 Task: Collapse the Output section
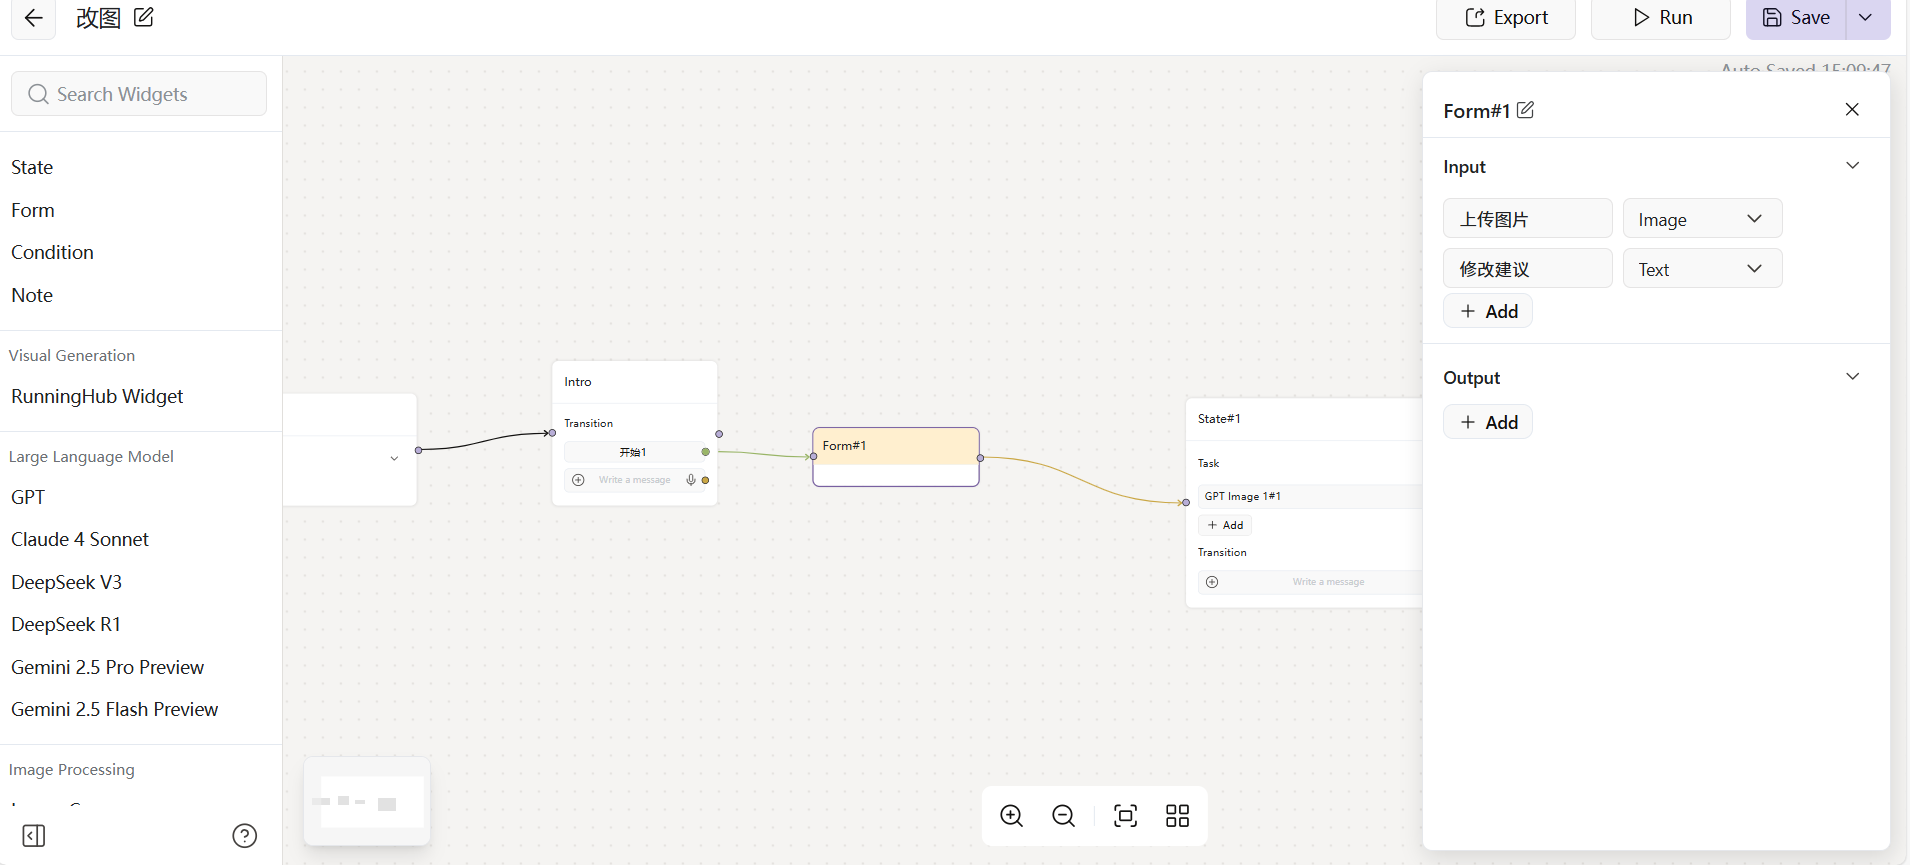[x=1852, y=377]
